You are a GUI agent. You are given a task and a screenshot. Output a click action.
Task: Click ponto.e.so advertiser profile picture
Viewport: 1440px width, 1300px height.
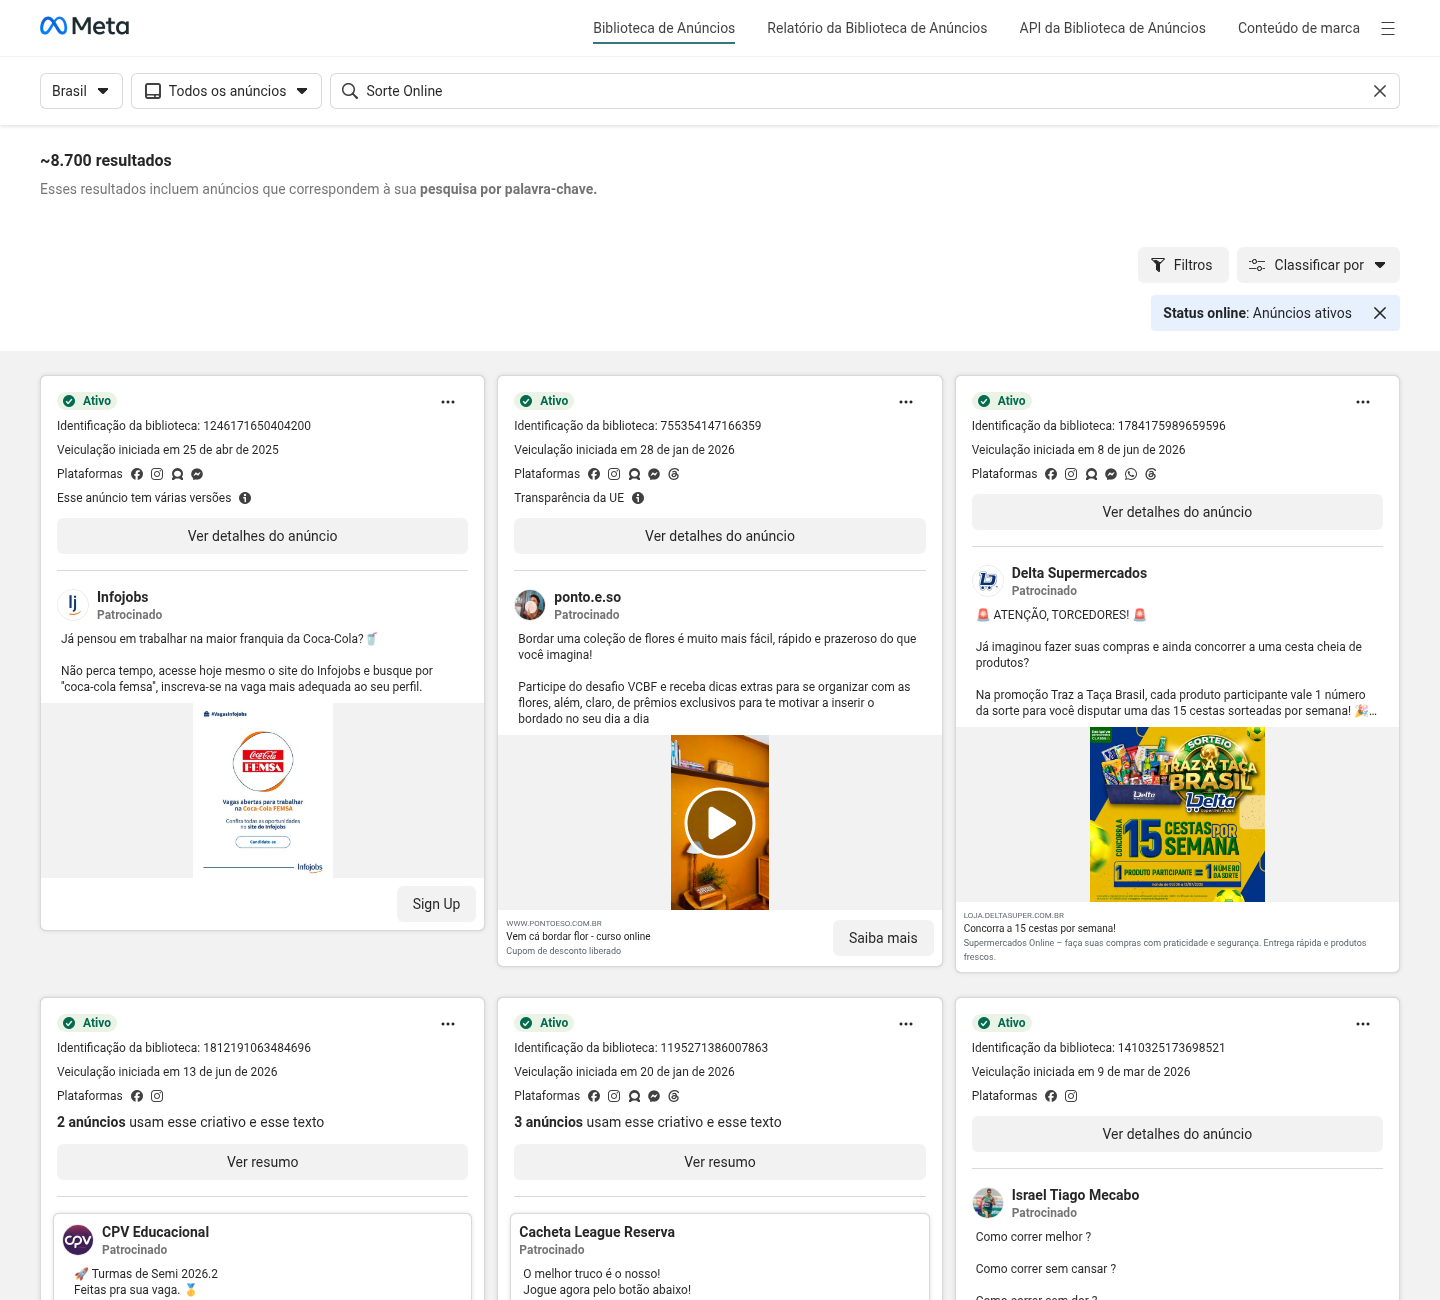tap(530, 605)
